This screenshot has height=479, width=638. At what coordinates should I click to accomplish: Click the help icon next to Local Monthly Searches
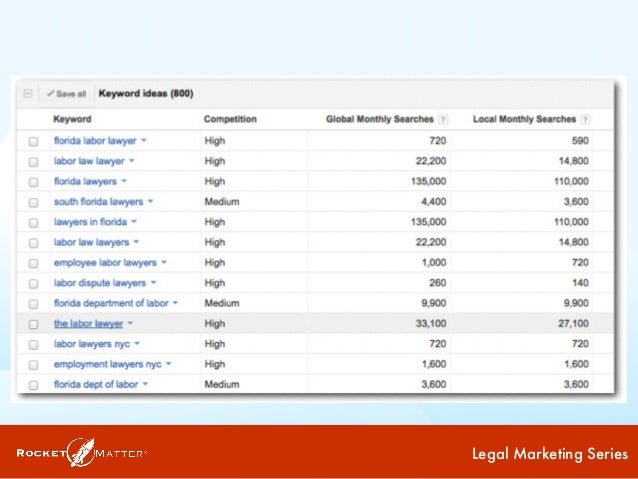tap(583, 120)
